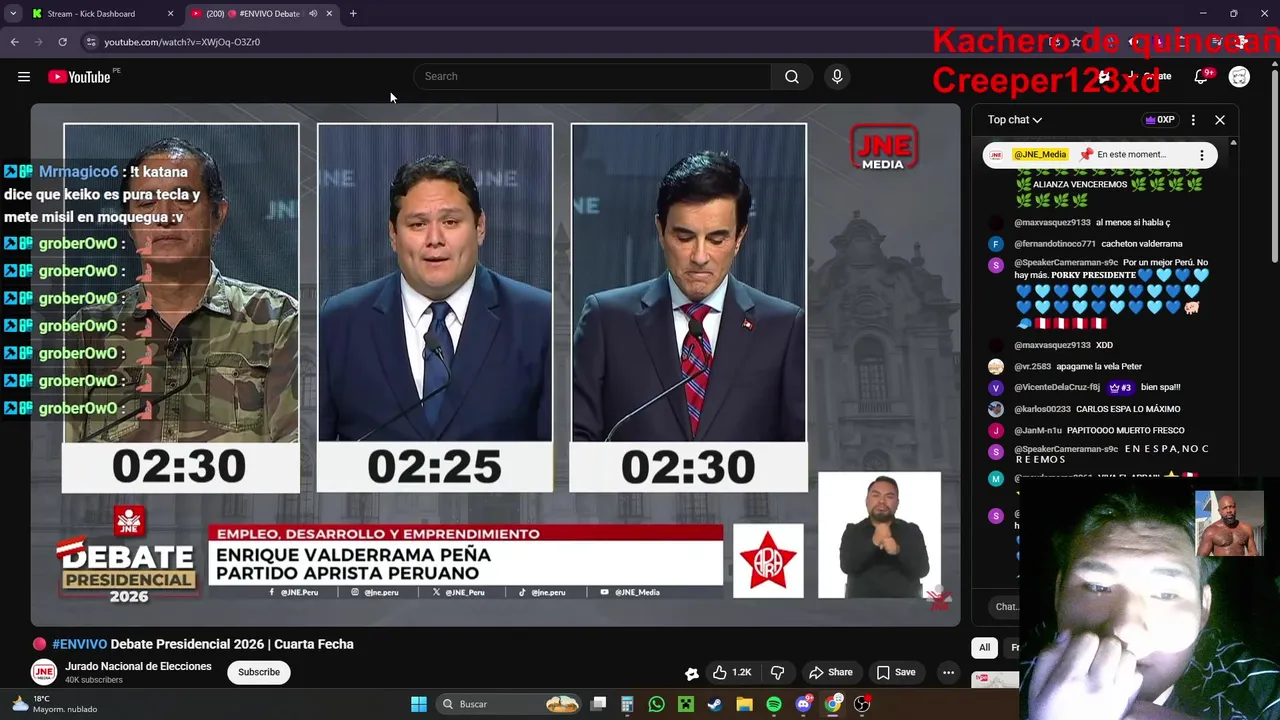This screenshot has width=1280, height=720.
Task: Save the video to a playlist
Action: click(x=896, y=672)
